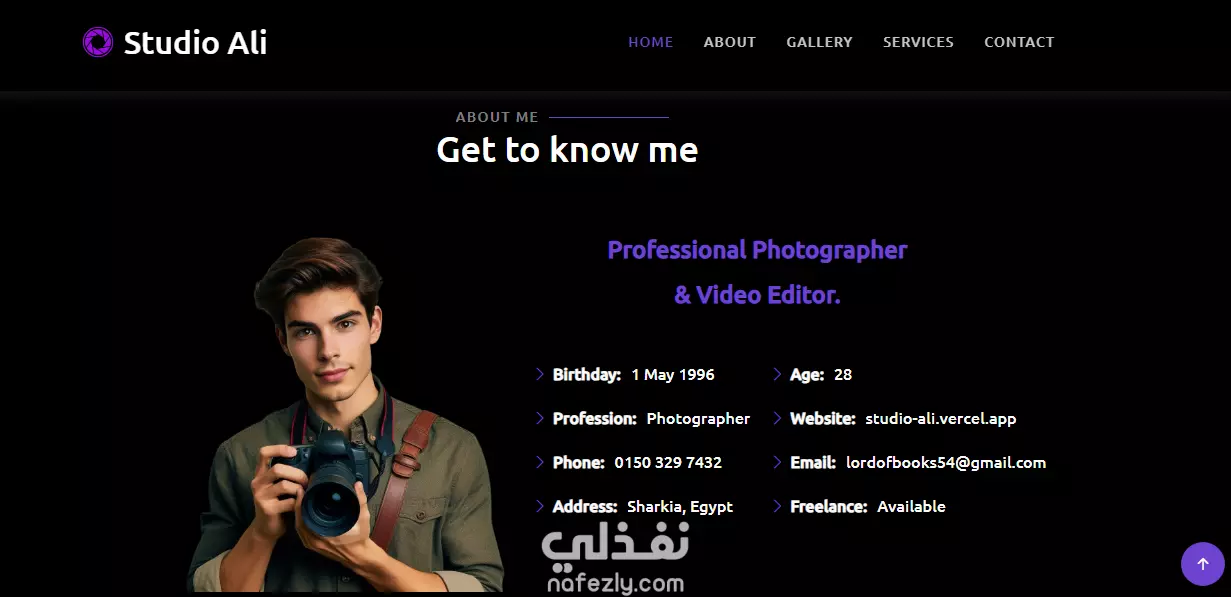The height and width of the screenshot is (597, 1231).
Task: Click the Email: label
Action: [813, 462]
